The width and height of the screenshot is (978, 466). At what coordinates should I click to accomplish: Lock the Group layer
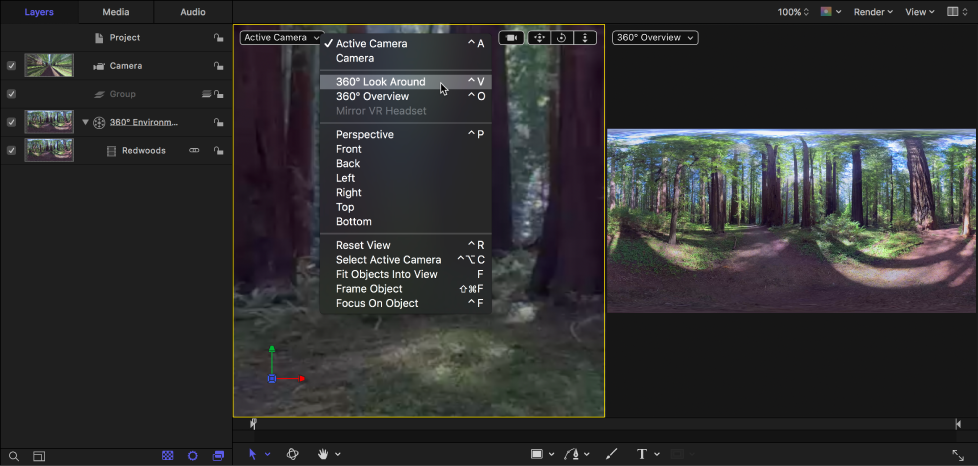pos(218,94)
